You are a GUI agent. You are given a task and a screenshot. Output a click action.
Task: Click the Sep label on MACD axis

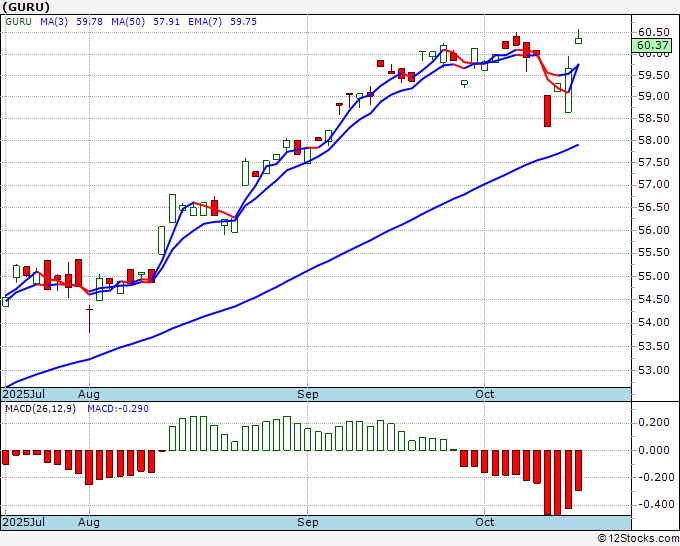point(307,522)
